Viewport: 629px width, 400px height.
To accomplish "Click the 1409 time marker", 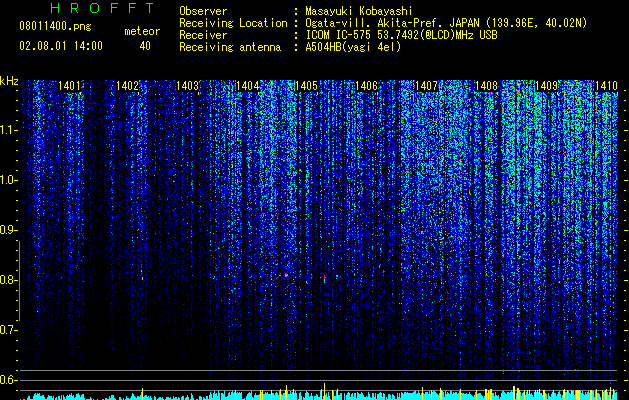I will pos(546,86).
